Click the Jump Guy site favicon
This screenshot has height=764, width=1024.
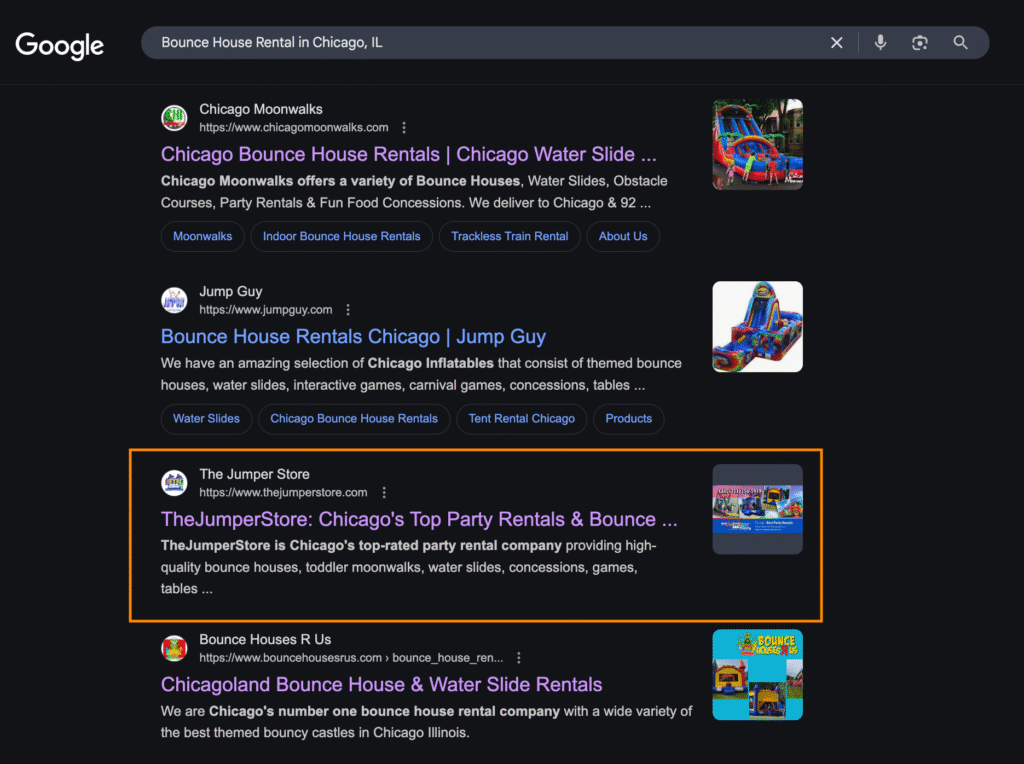pos(174,300)
